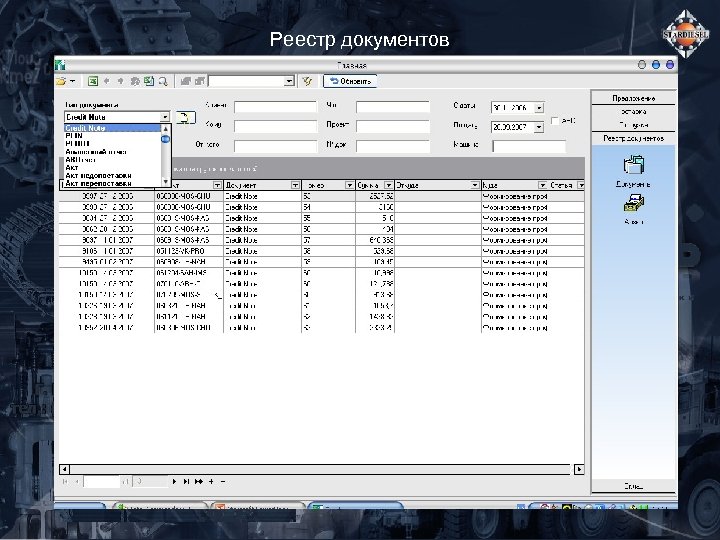Open the folder icon in the toolbar
720x540 pixels.
(61, 81)
